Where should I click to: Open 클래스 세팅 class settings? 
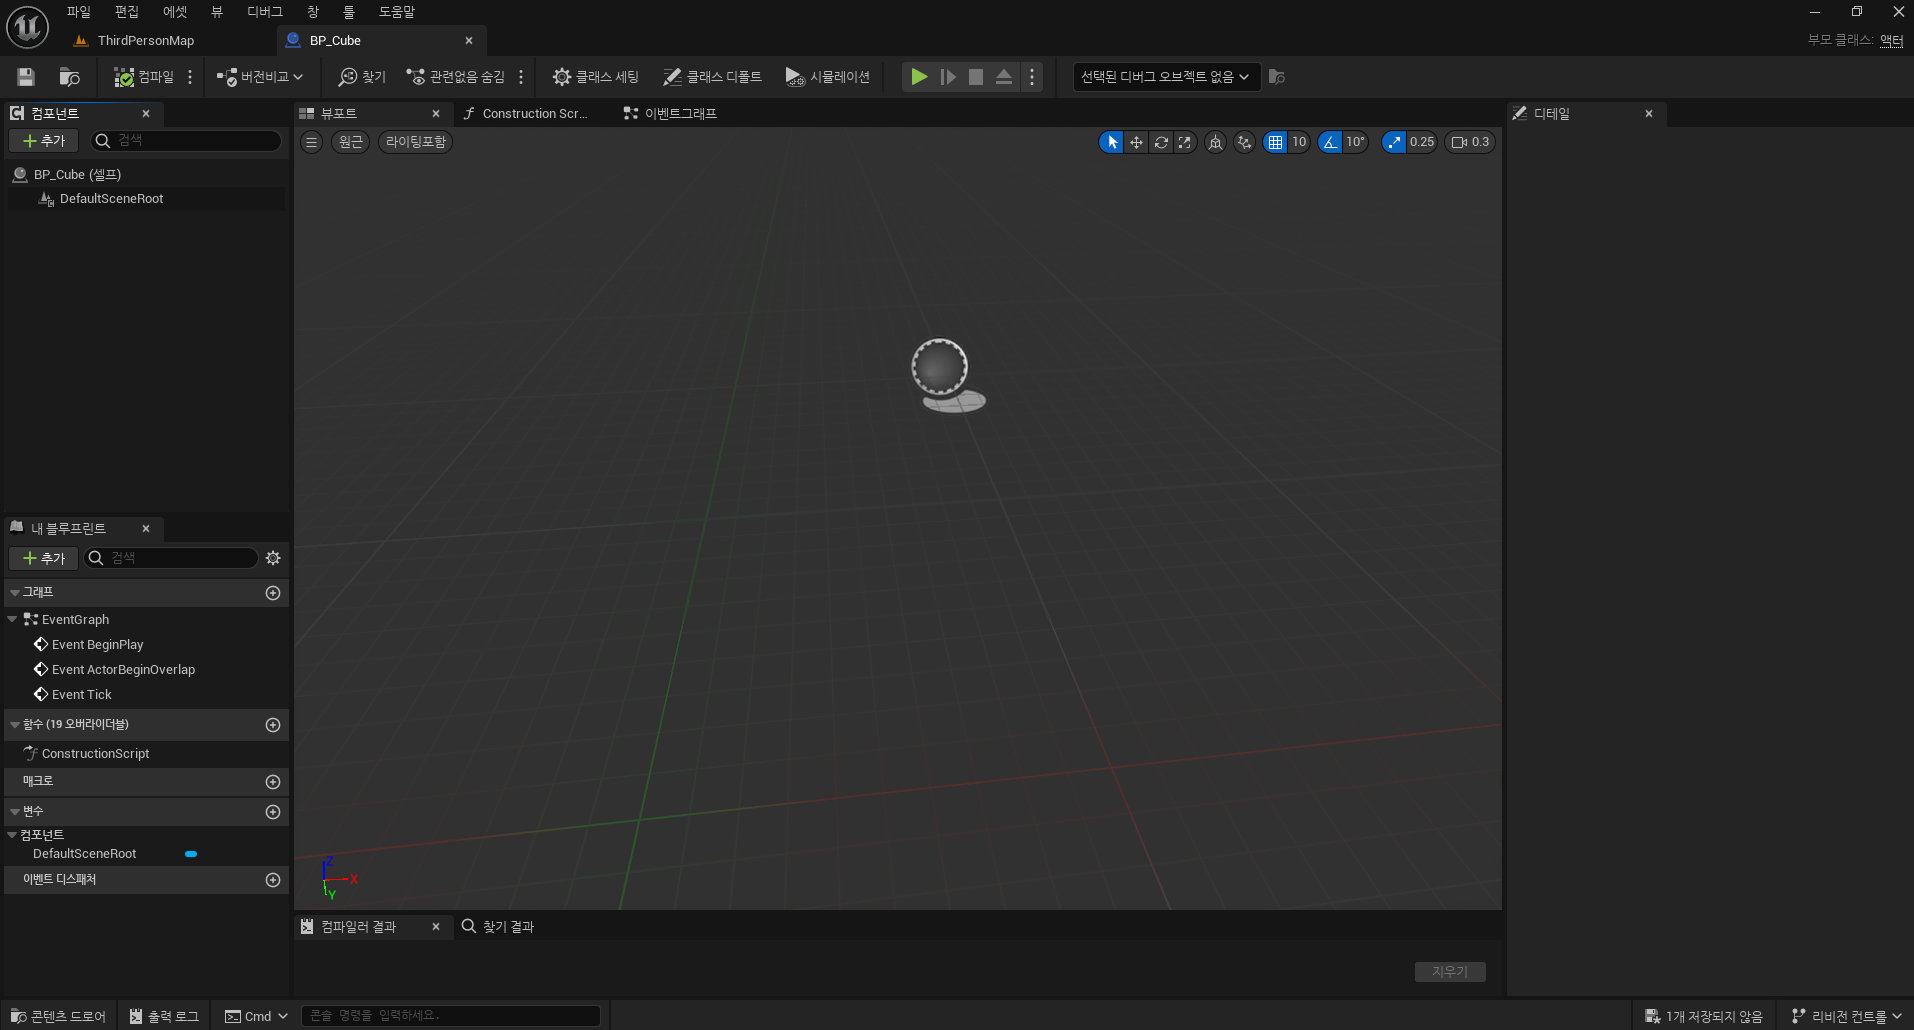[x=596, y=77]
